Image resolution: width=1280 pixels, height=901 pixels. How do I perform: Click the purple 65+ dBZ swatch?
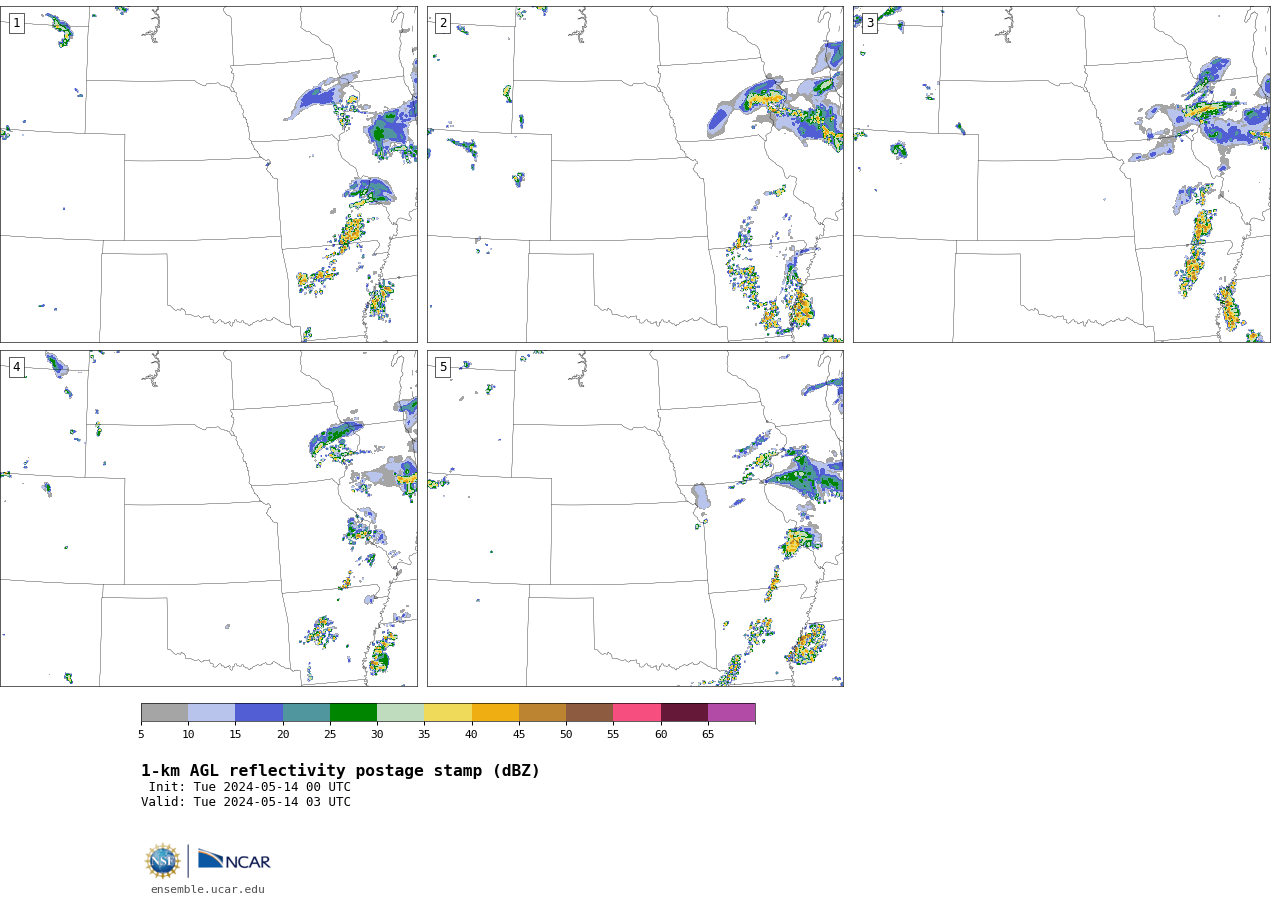(731, 712)
